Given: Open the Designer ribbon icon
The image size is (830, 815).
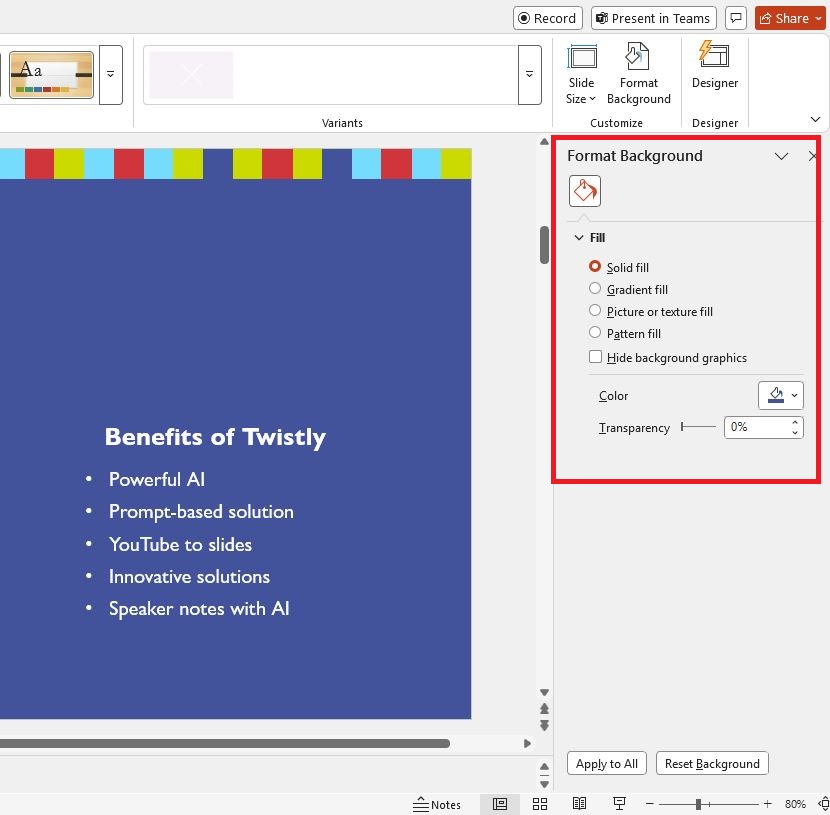Looking at the screenshot, I should pos(715,66).
